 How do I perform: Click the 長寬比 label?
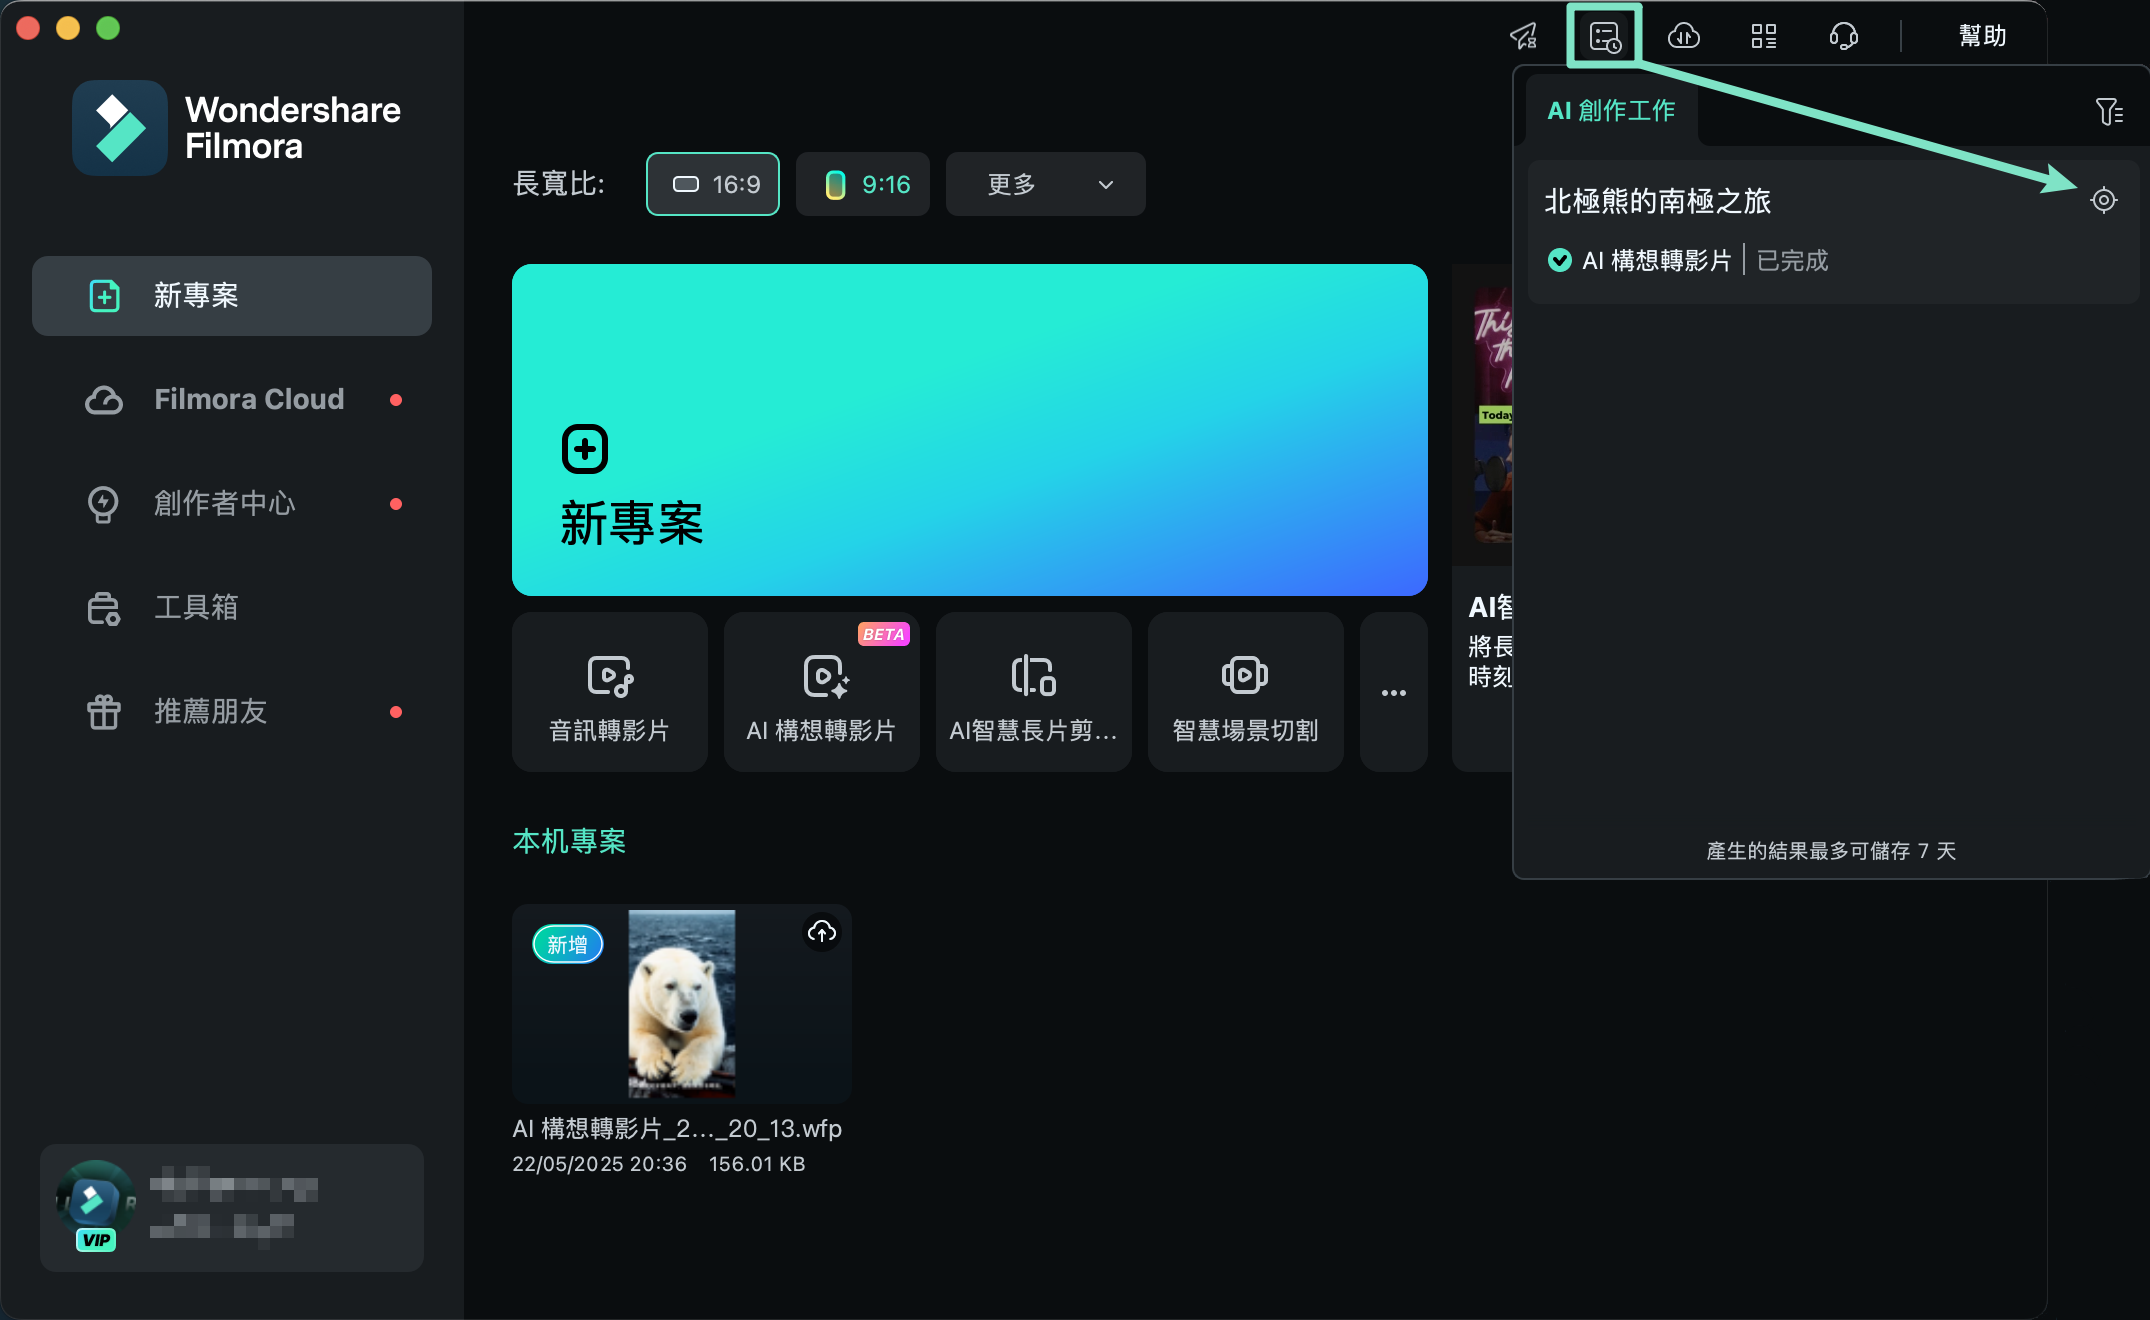(x=558, y=184)
